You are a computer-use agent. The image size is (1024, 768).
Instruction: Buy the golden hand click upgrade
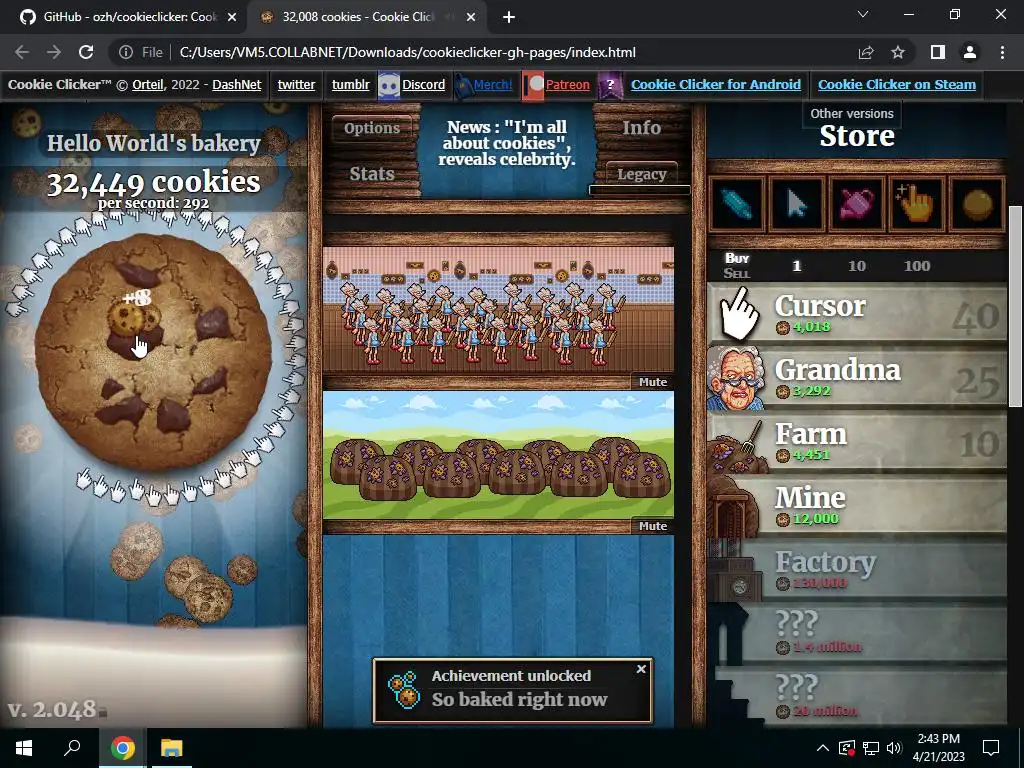click(917, 204)
